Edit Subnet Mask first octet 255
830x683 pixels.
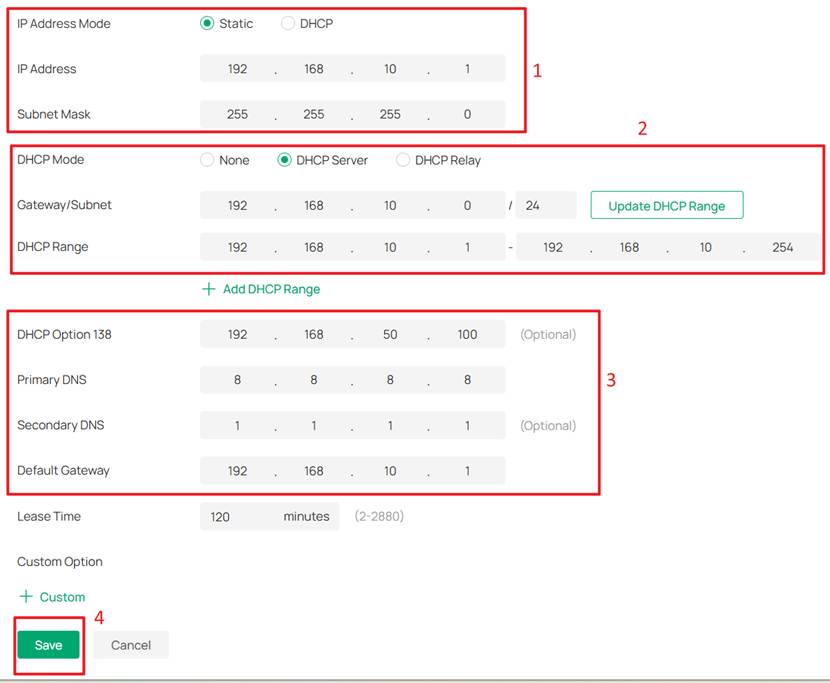coord(237,114)
